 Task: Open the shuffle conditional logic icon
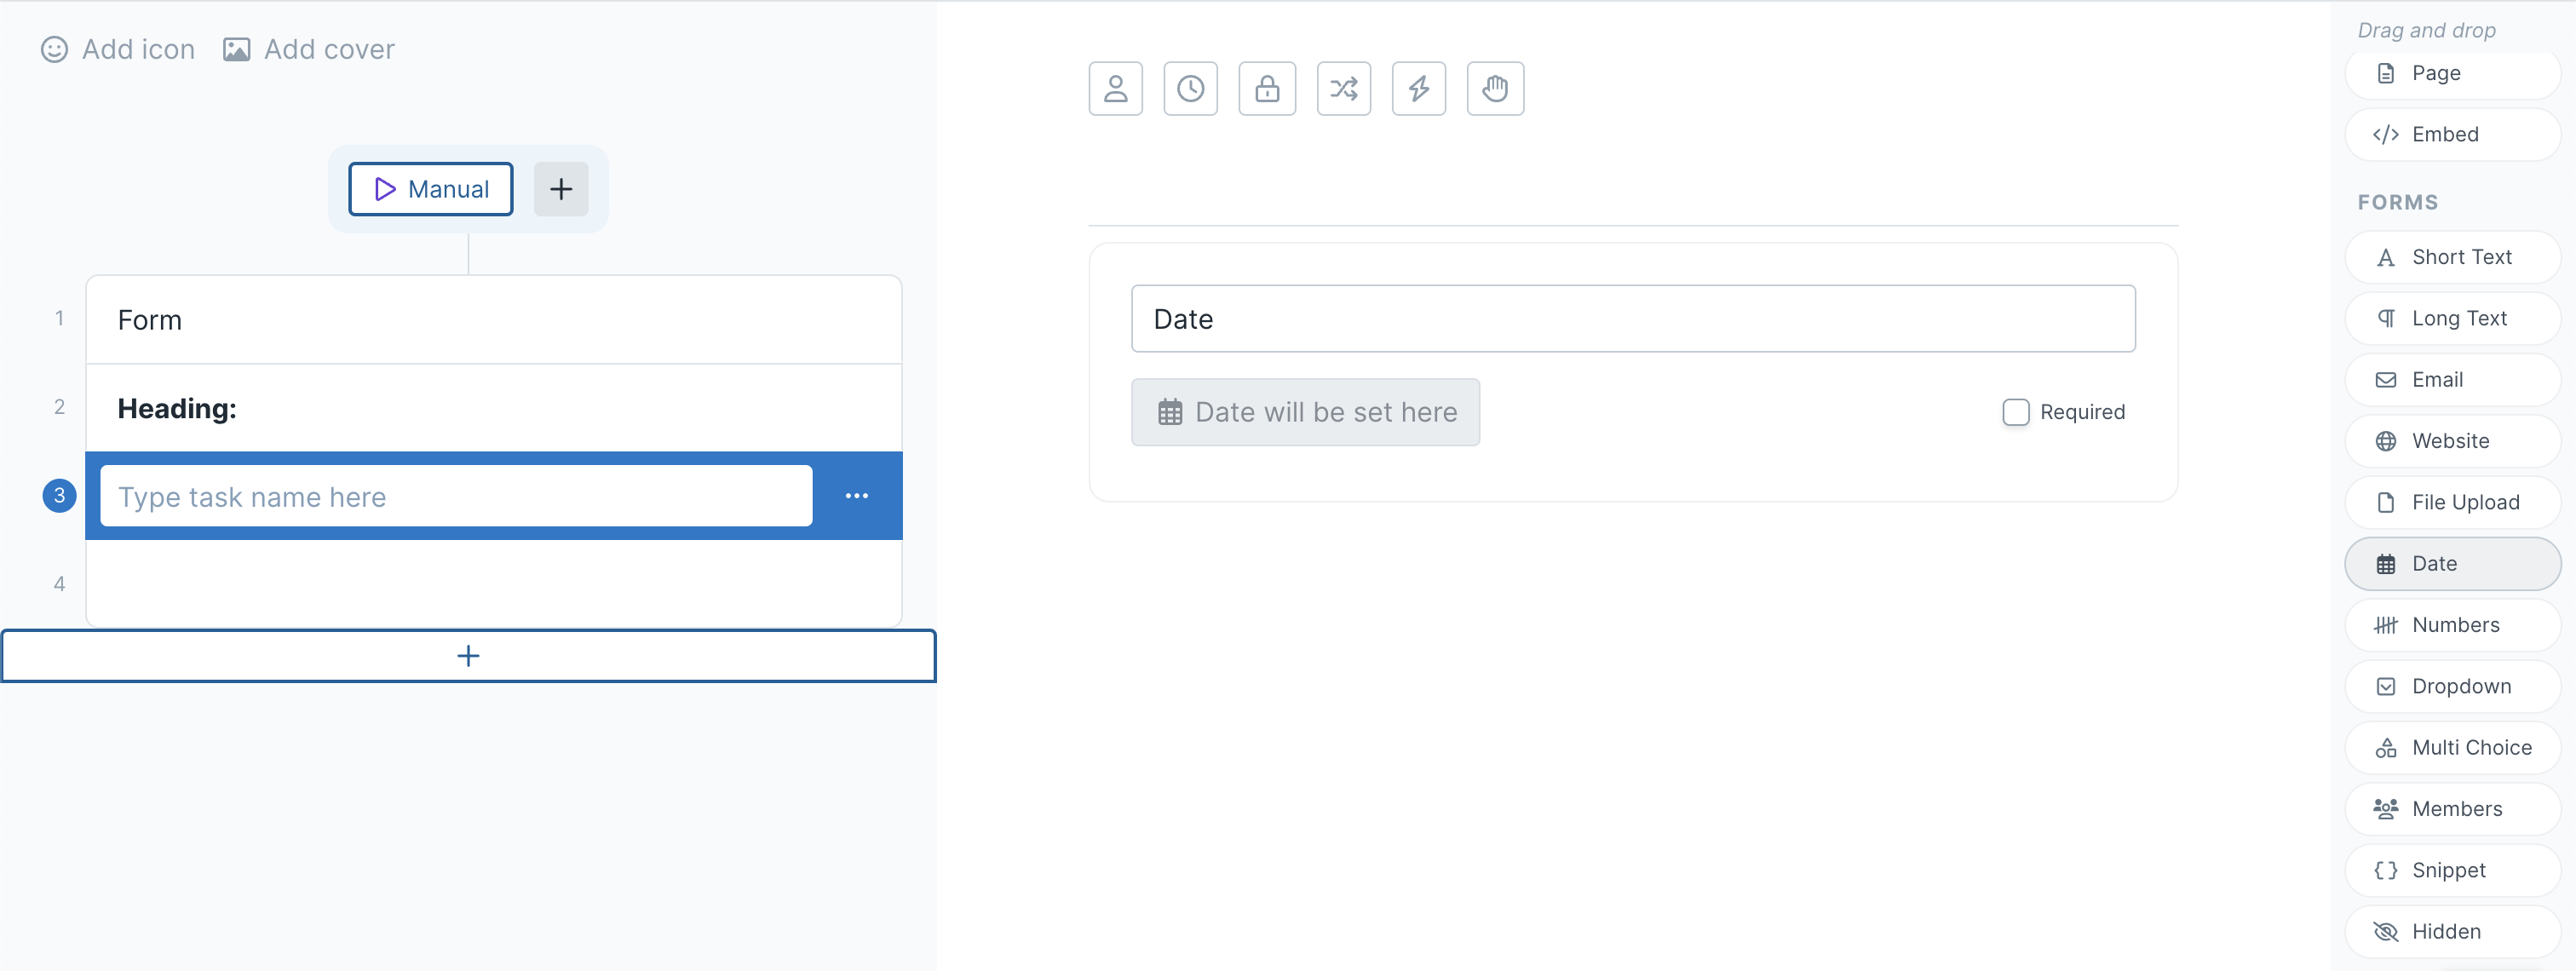[1343, 89]
